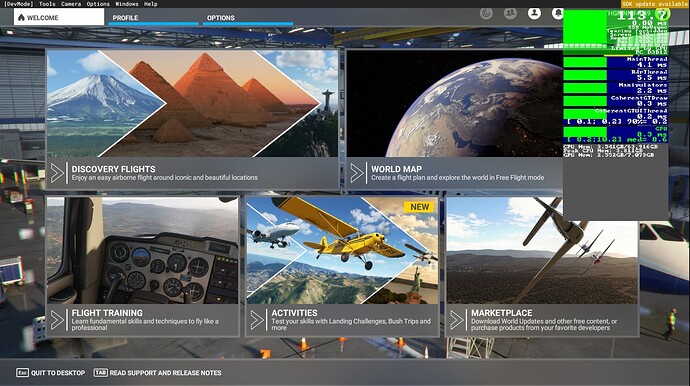Click the World Map arrow icon
Viewport: 690px width, 386px height.
[357, 173]
